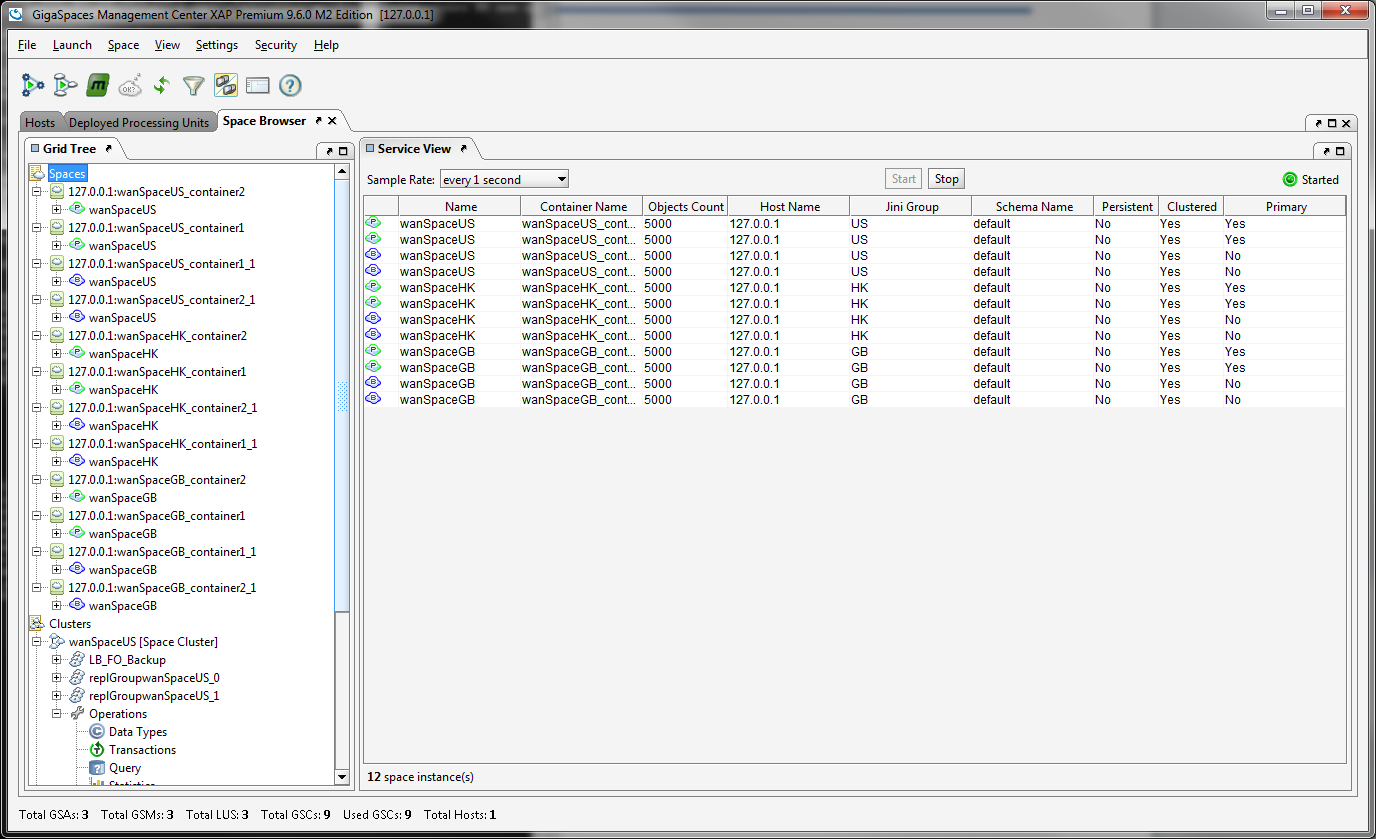Image resolution: width=1376 pixels, height=839 pixels.
Task: Collapse the wanSpaceUS [Space Cluster] node
Action: coord(37,642)
